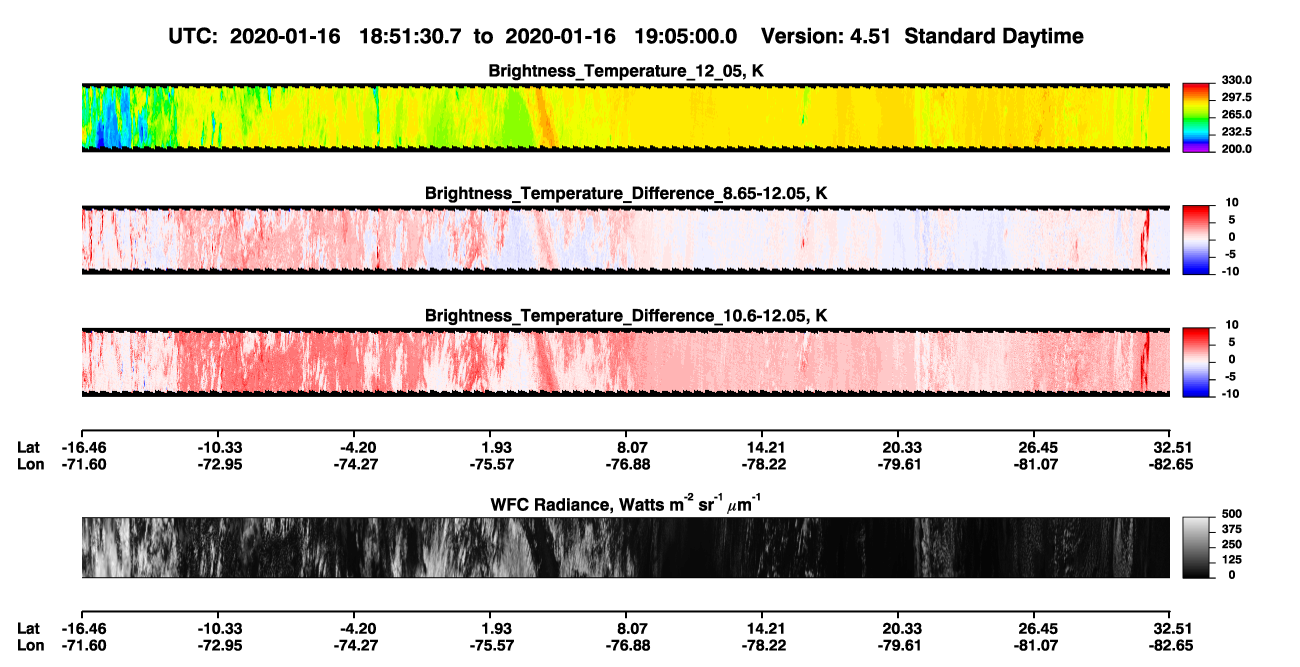
Task: Click longitude -82.65 on the upper axis
Action: click(1170, 464)
